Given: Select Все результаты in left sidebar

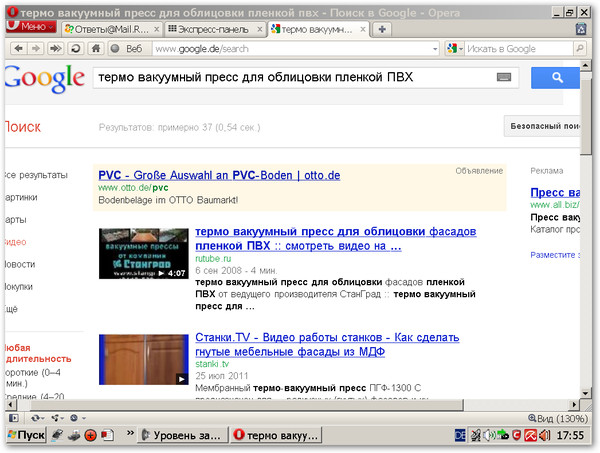Looking at the screenshot, I should tap(37, 175).
